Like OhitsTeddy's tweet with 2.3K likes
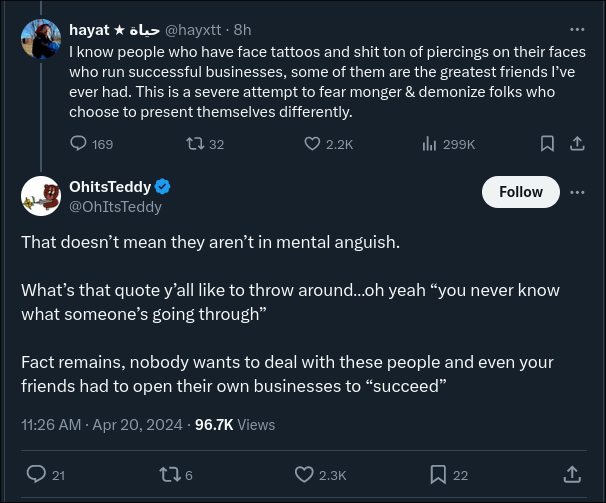Screen dimensions: 606x503 click(x=304, y=474)
